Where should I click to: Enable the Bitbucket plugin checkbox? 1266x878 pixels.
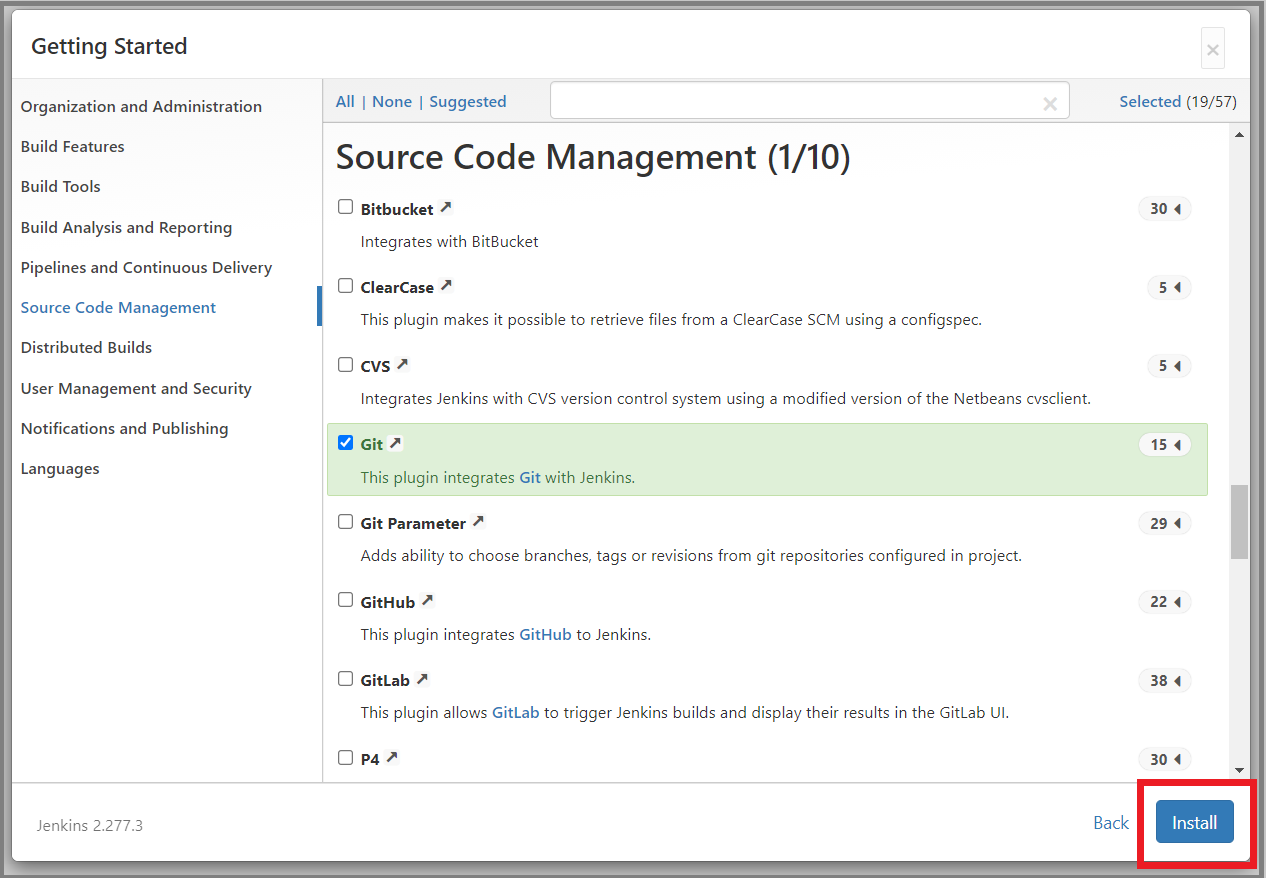pyautogui.click(x=345, y=207)
